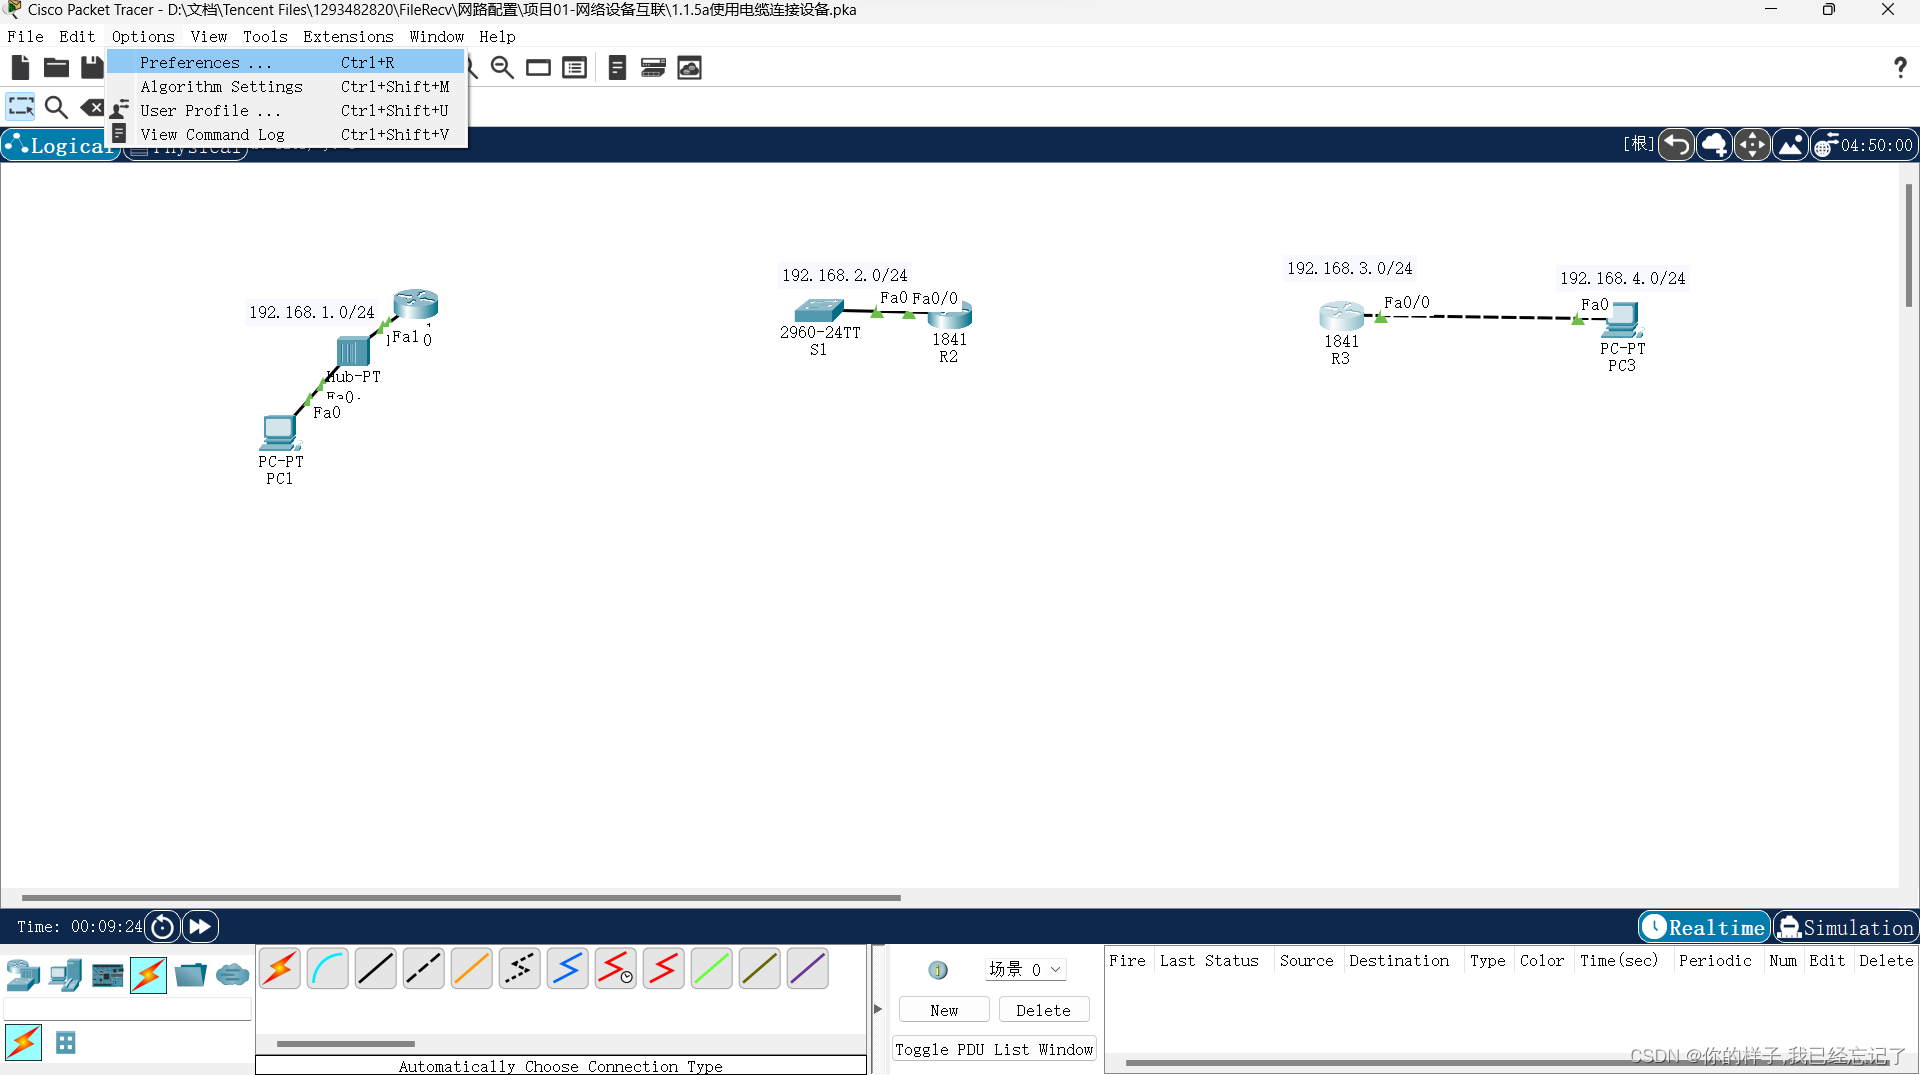The height and width of the screenshot is (1075, 1920).
Task: Switch to Realtime mode
Action: (x=1703, y=926)
